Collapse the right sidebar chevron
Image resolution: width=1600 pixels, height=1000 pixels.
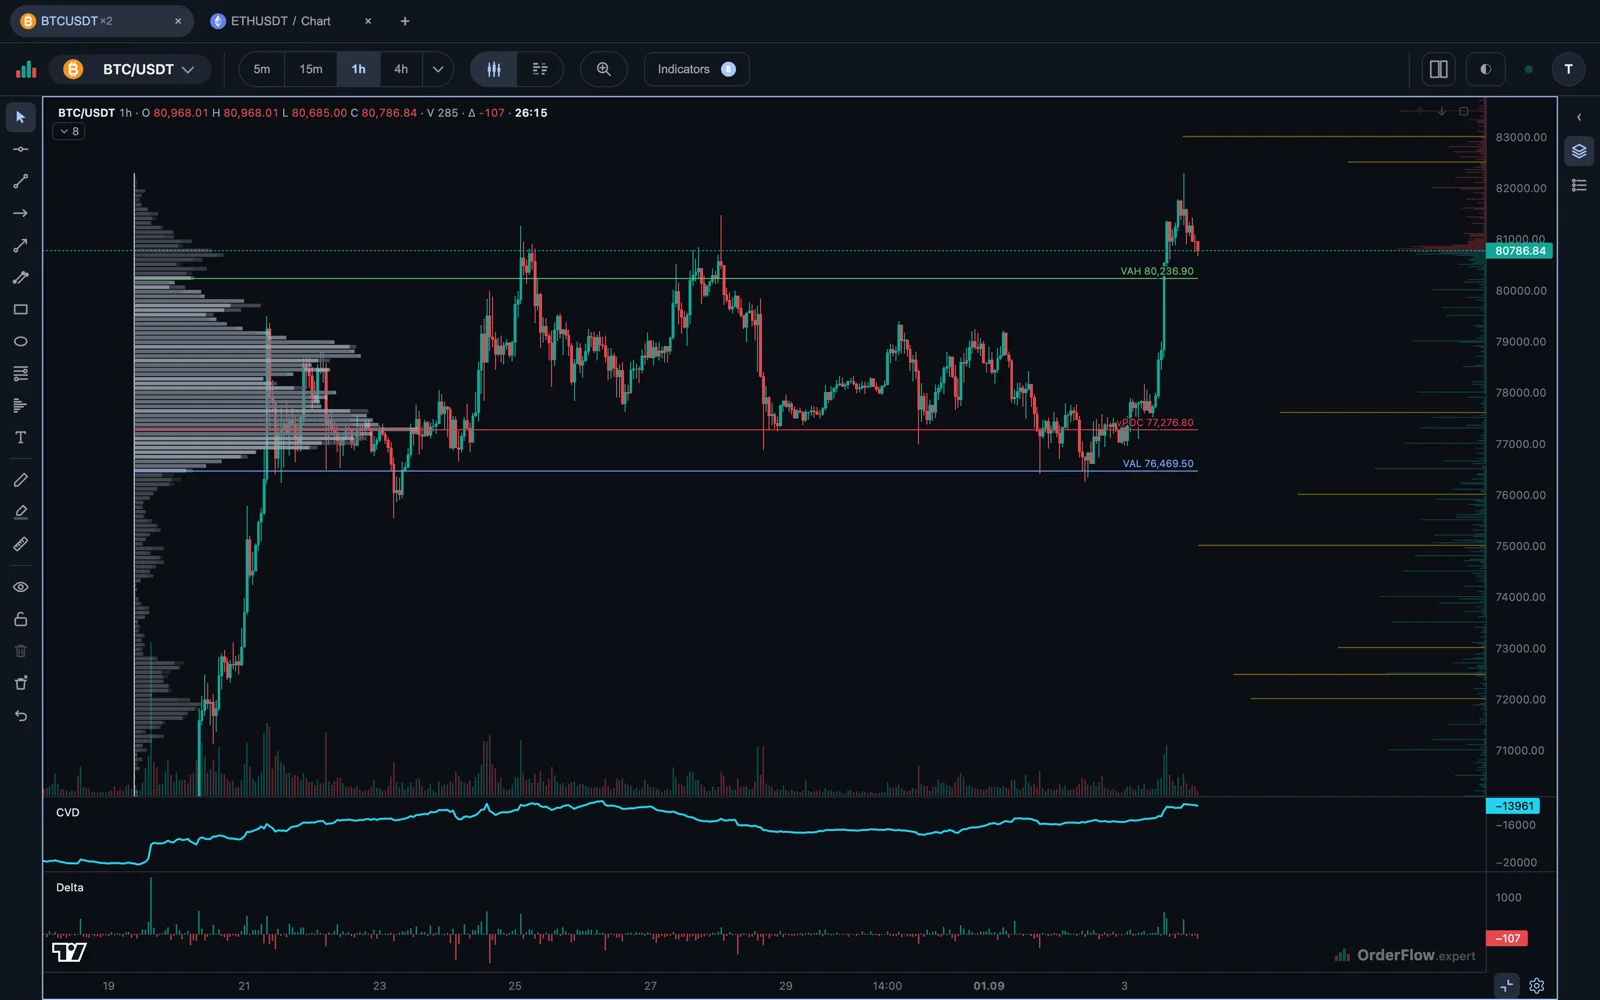[1579, 117]
